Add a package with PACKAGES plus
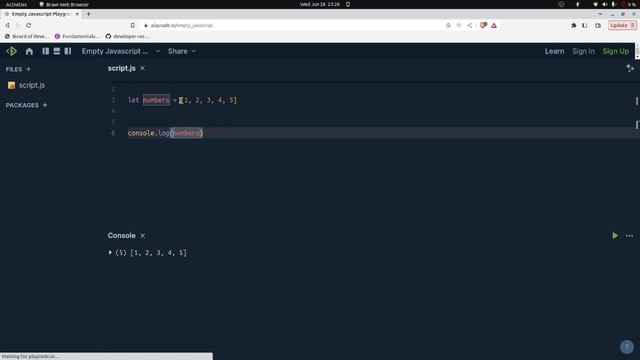Viewport: 640px width, 360px height. point(45,105)
